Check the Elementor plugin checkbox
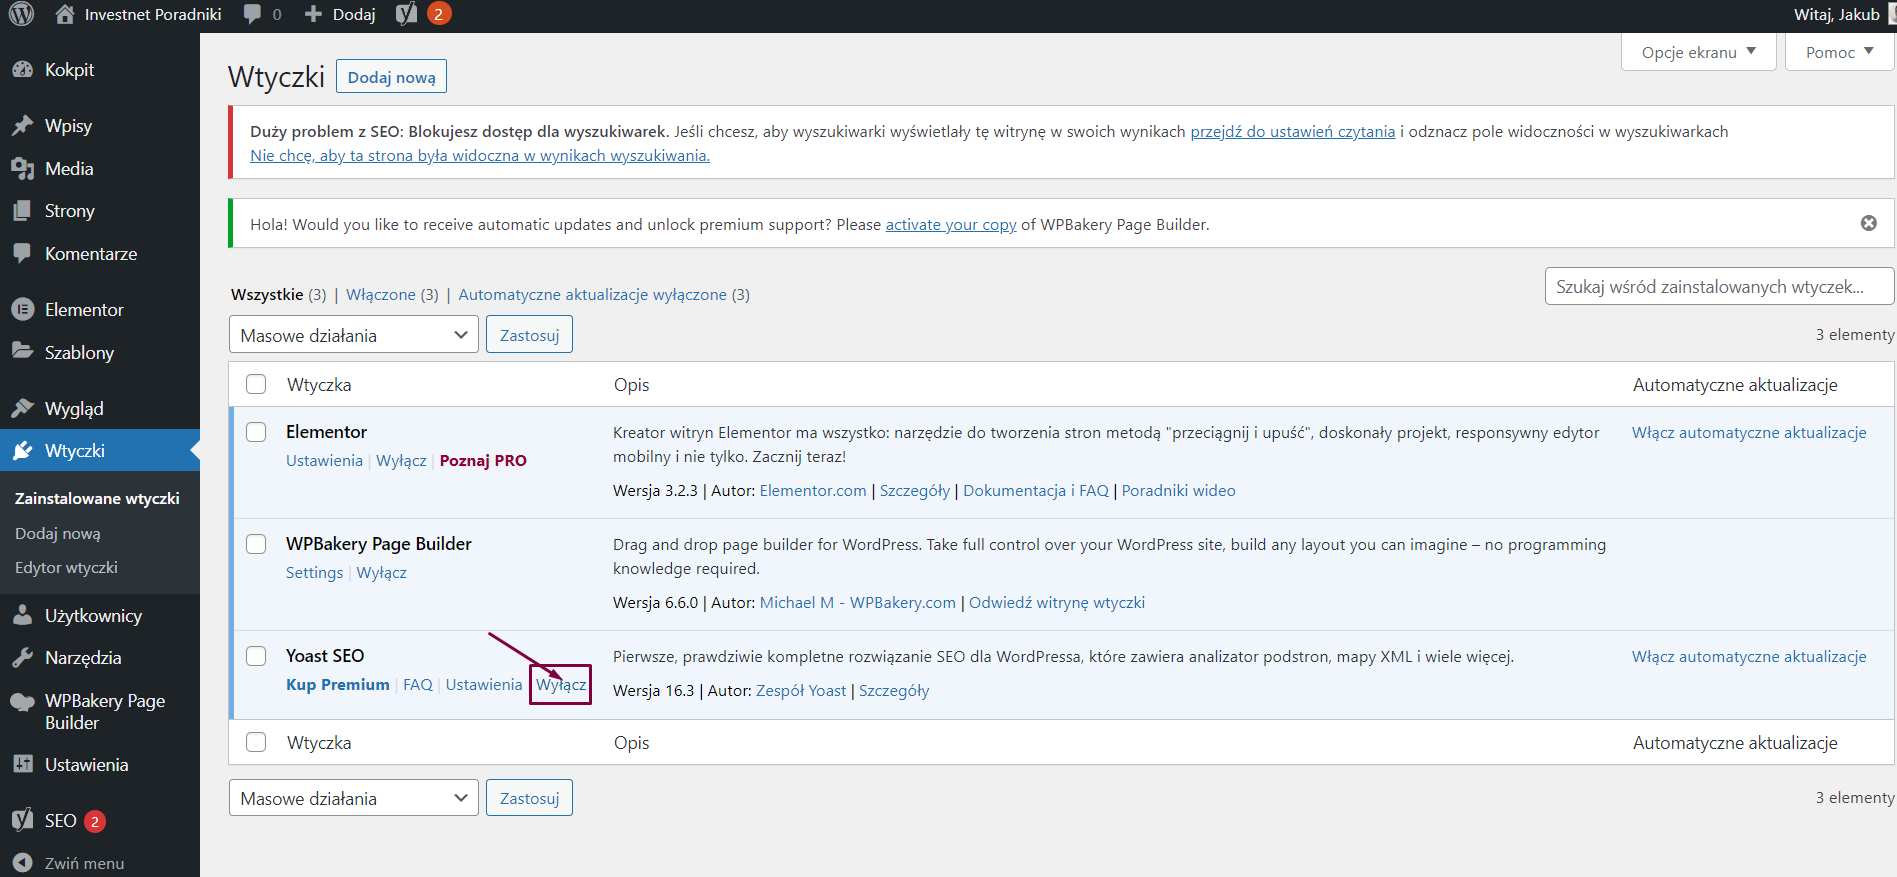 click(x=257, y=432)
